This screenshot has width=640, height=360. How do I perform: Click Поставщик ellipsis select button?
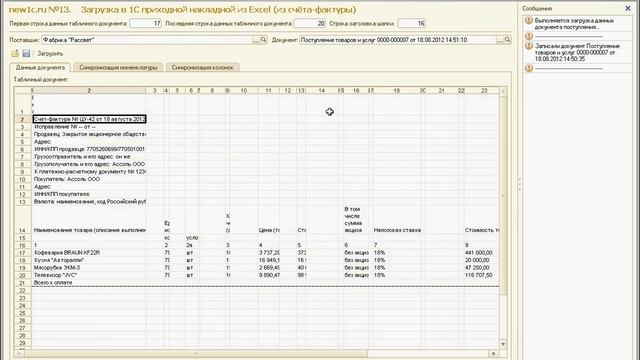pos(256,40)
